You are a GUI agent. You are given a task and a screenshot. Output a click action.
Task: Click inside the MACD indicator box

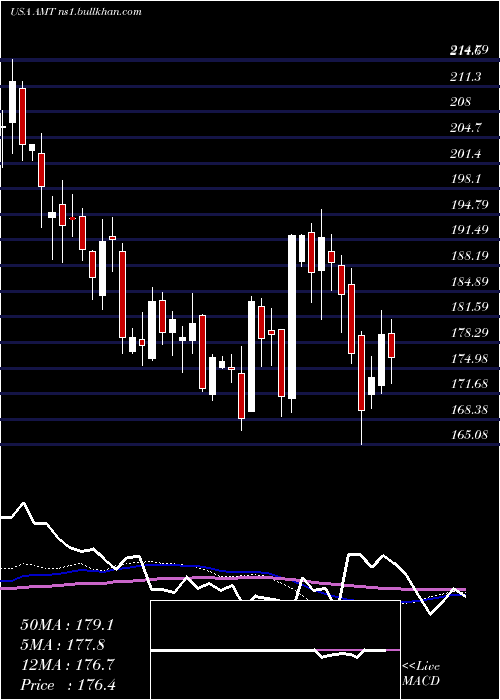275,650
